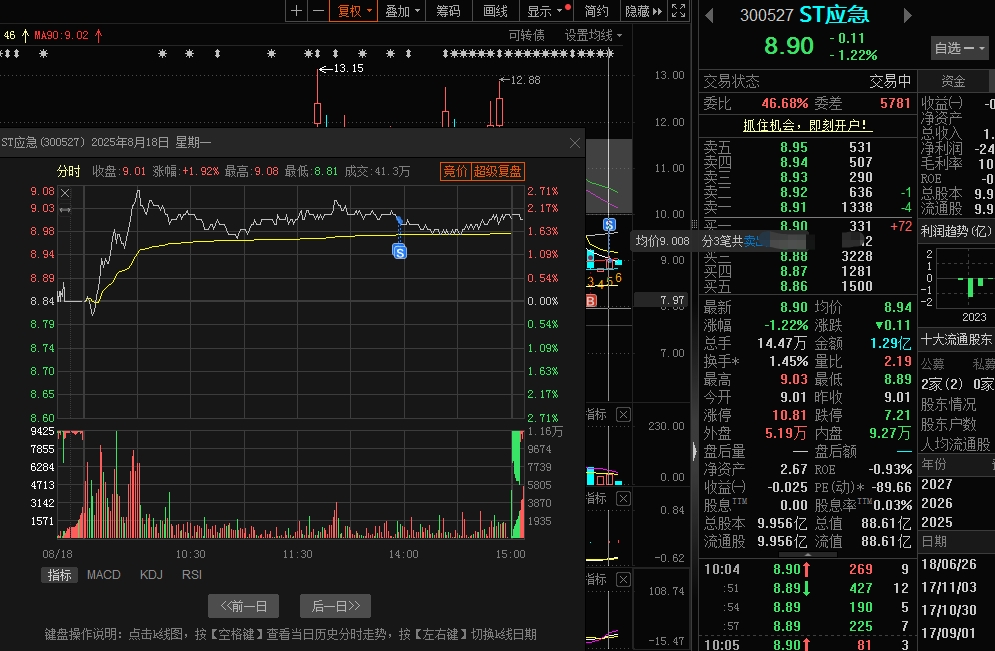Click the 十大流通股东 section header
This screenshot has width=995, height=651.
[957, 339]
